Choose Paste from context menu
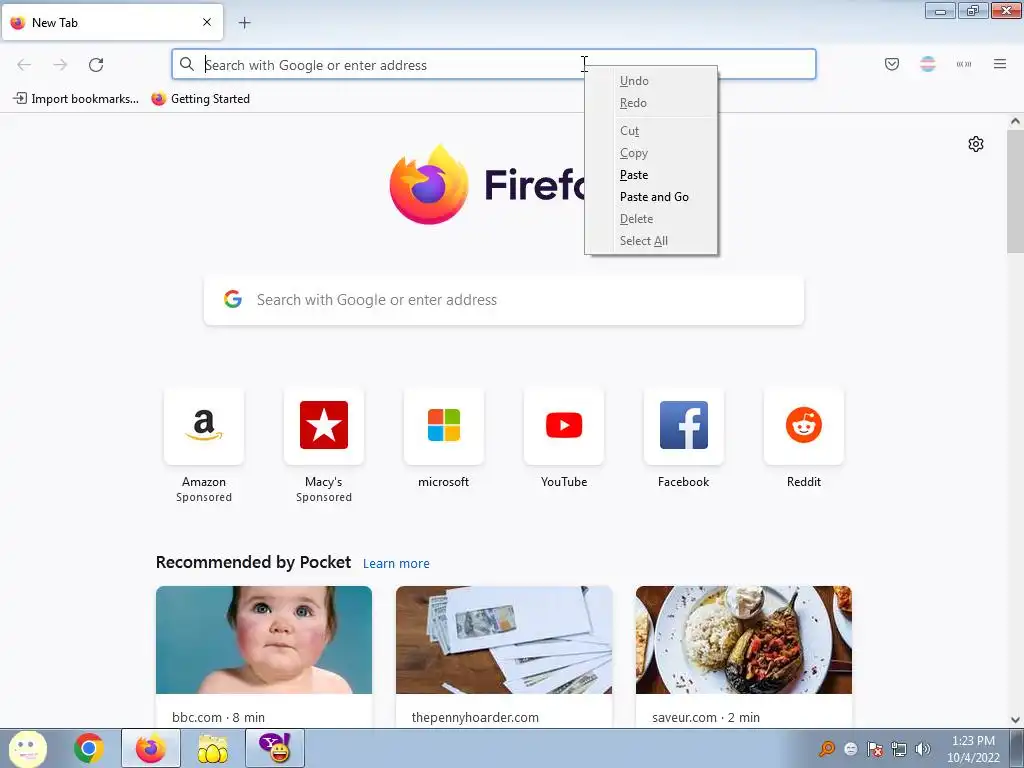 click(633, 175)
